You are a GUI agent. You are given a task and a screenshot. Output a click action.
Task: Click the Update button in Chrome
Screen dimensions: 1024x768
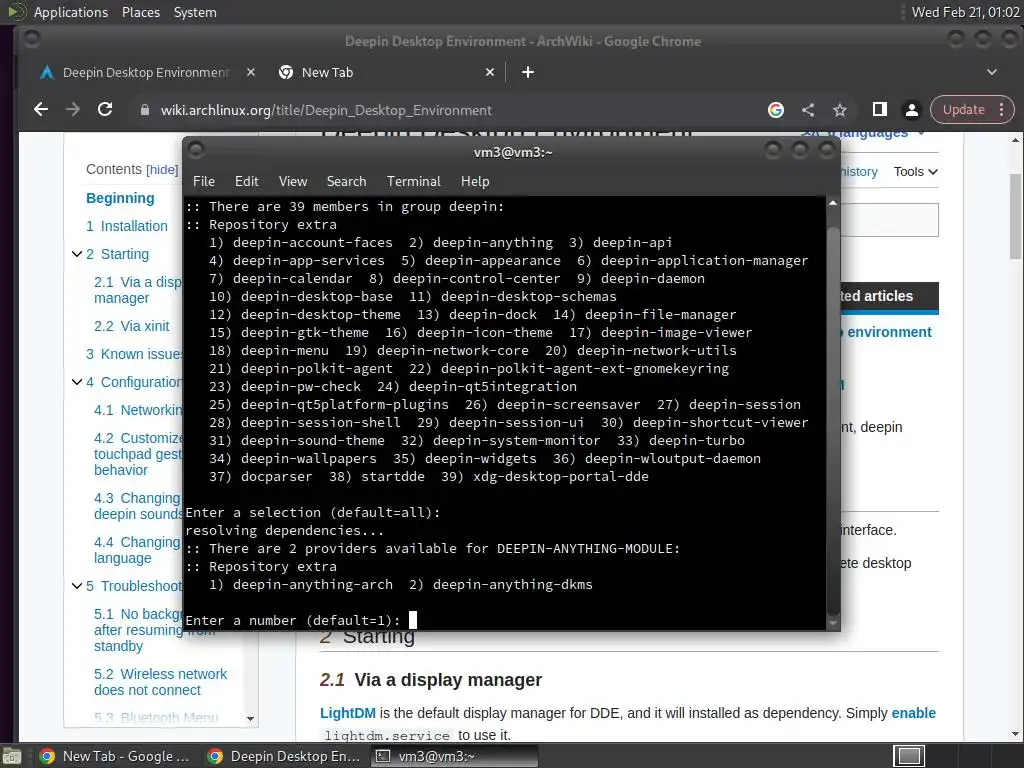tap(963, 110)
